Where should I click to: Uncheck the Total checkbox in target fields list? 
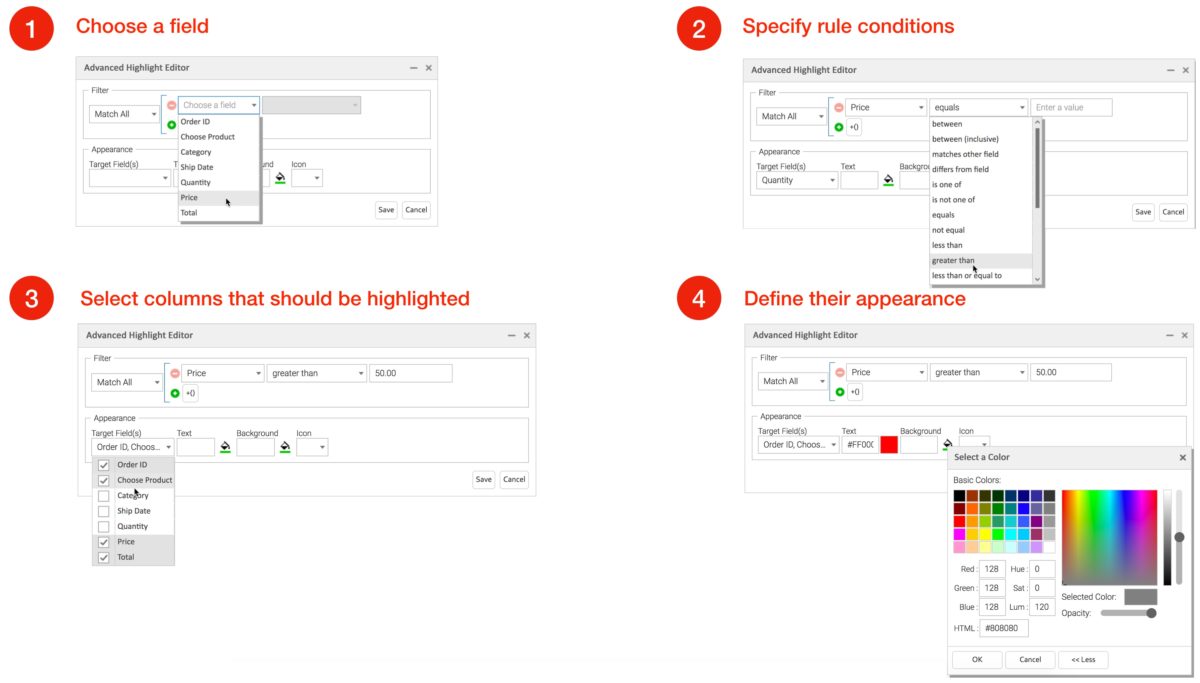104,557
